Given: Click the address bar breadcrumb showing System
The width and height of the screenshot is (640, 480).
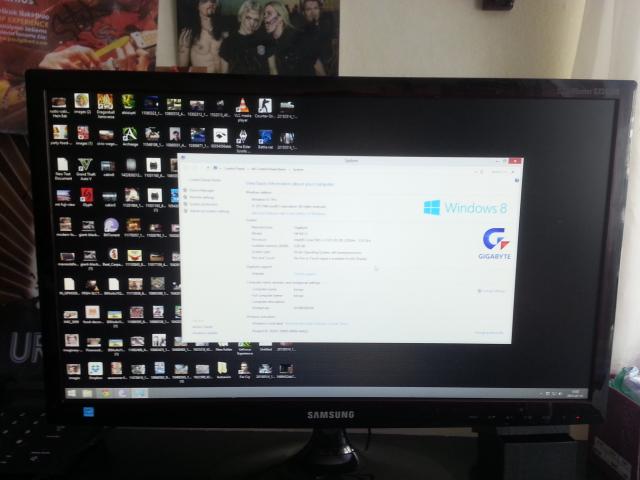Looking at the screenshot, I should [x=295, y=169].
